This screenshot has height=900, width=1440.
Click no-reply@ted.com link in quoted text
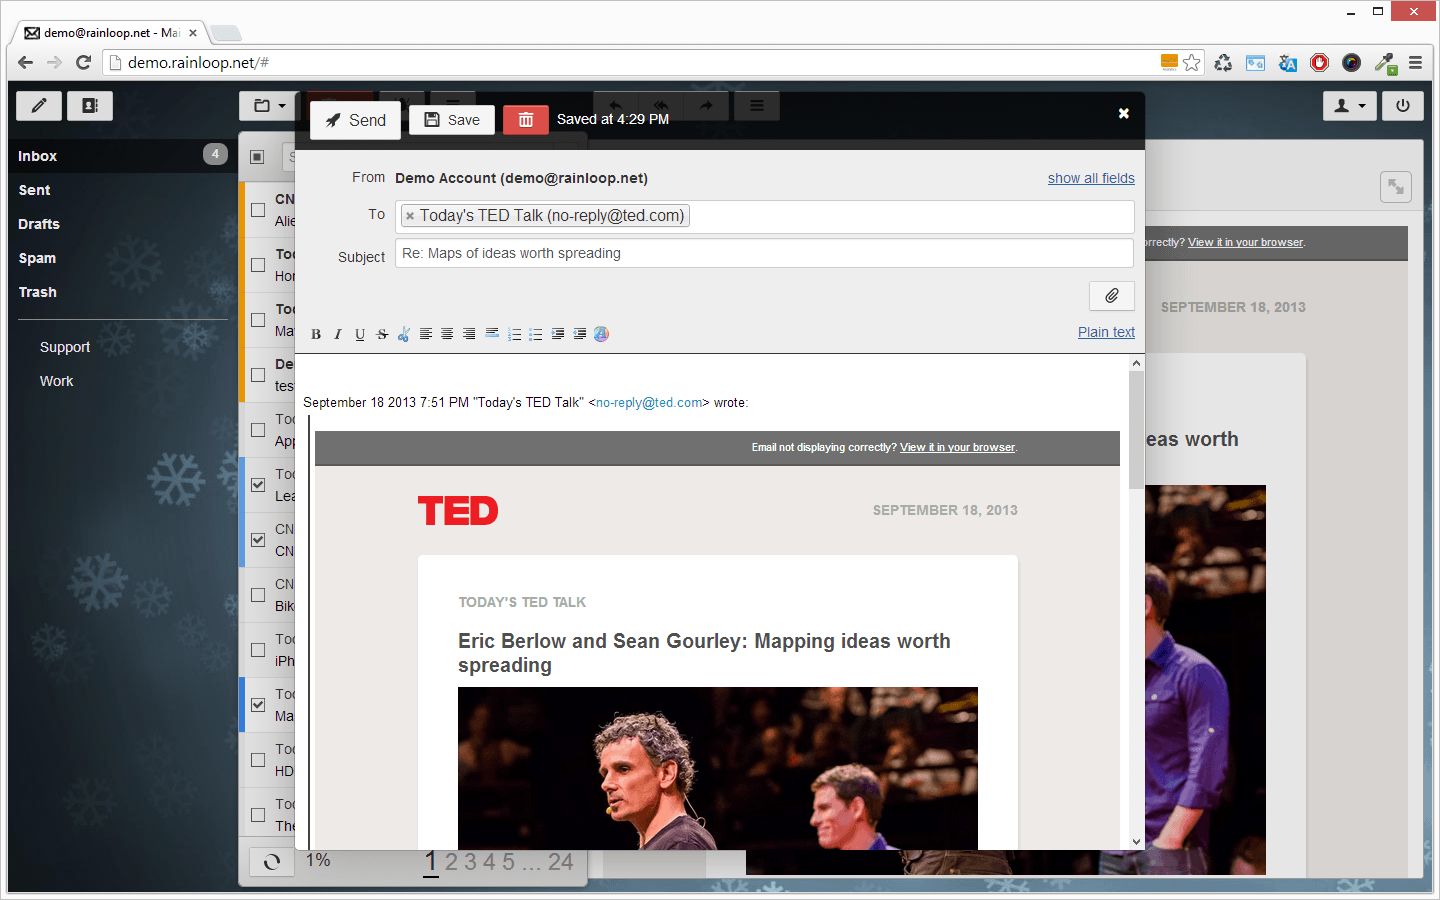(649, 403)
